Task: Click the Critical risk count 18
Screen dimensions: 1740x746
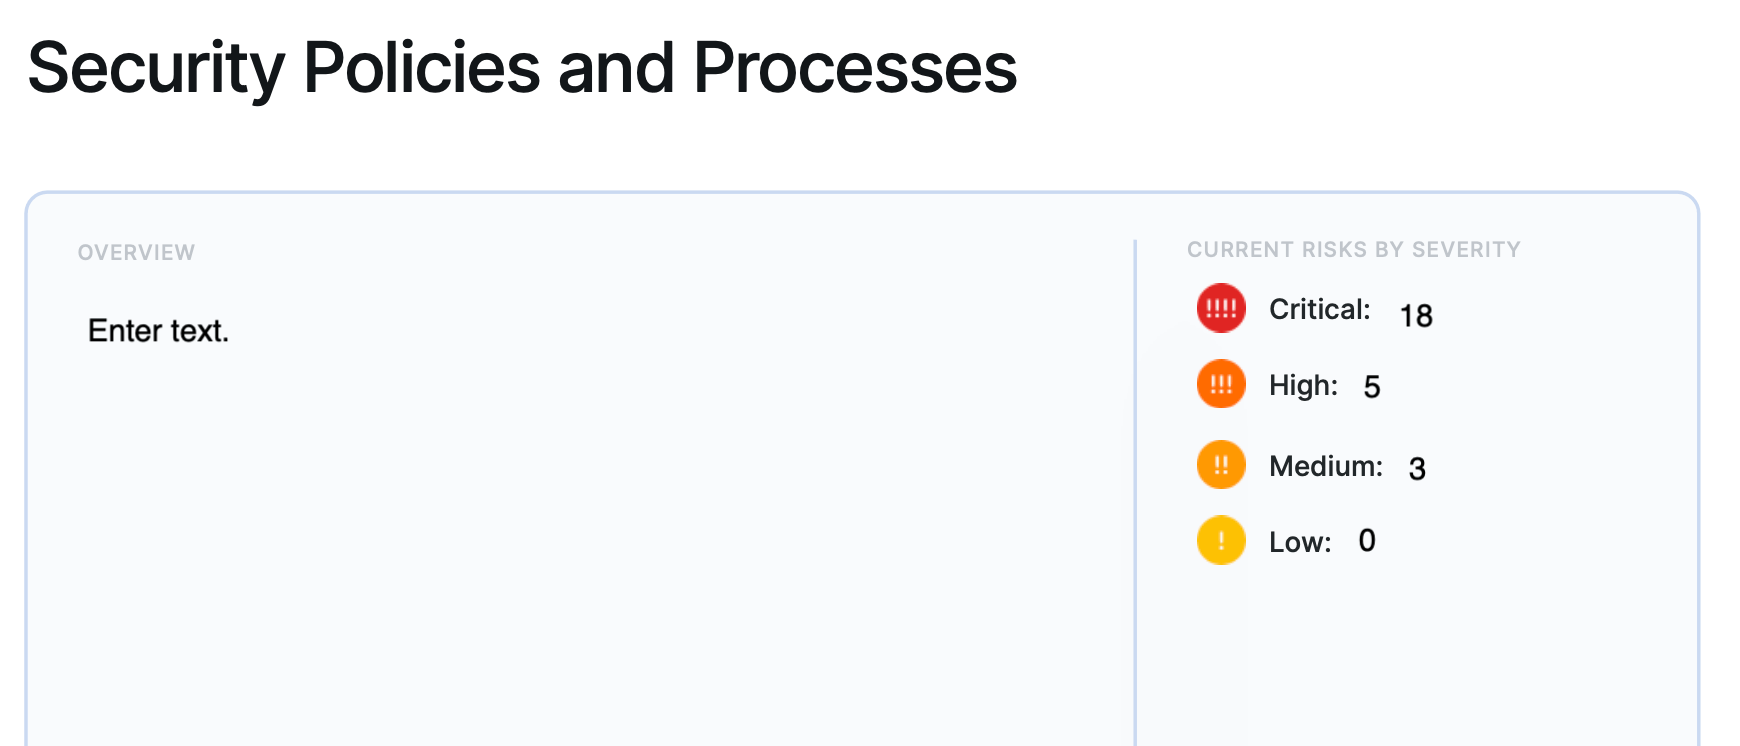Action: point(1416,316)
